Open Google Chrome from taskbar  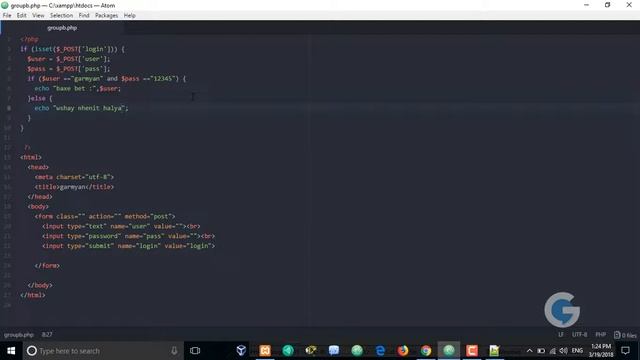(426, 350)
